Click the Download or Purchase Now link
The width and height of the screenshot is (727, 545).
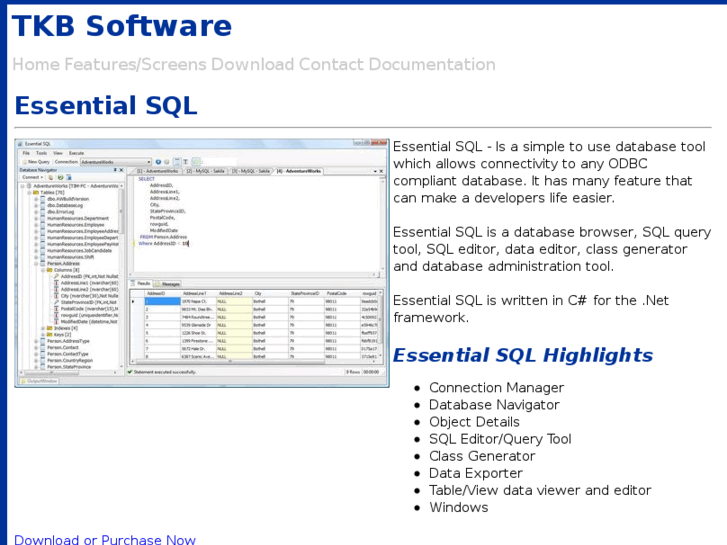point(105,540)
